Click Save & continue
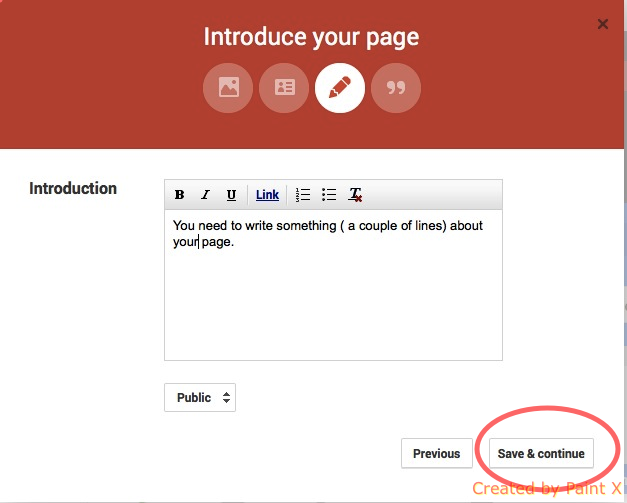627x503 pixels. coord(541,453)
